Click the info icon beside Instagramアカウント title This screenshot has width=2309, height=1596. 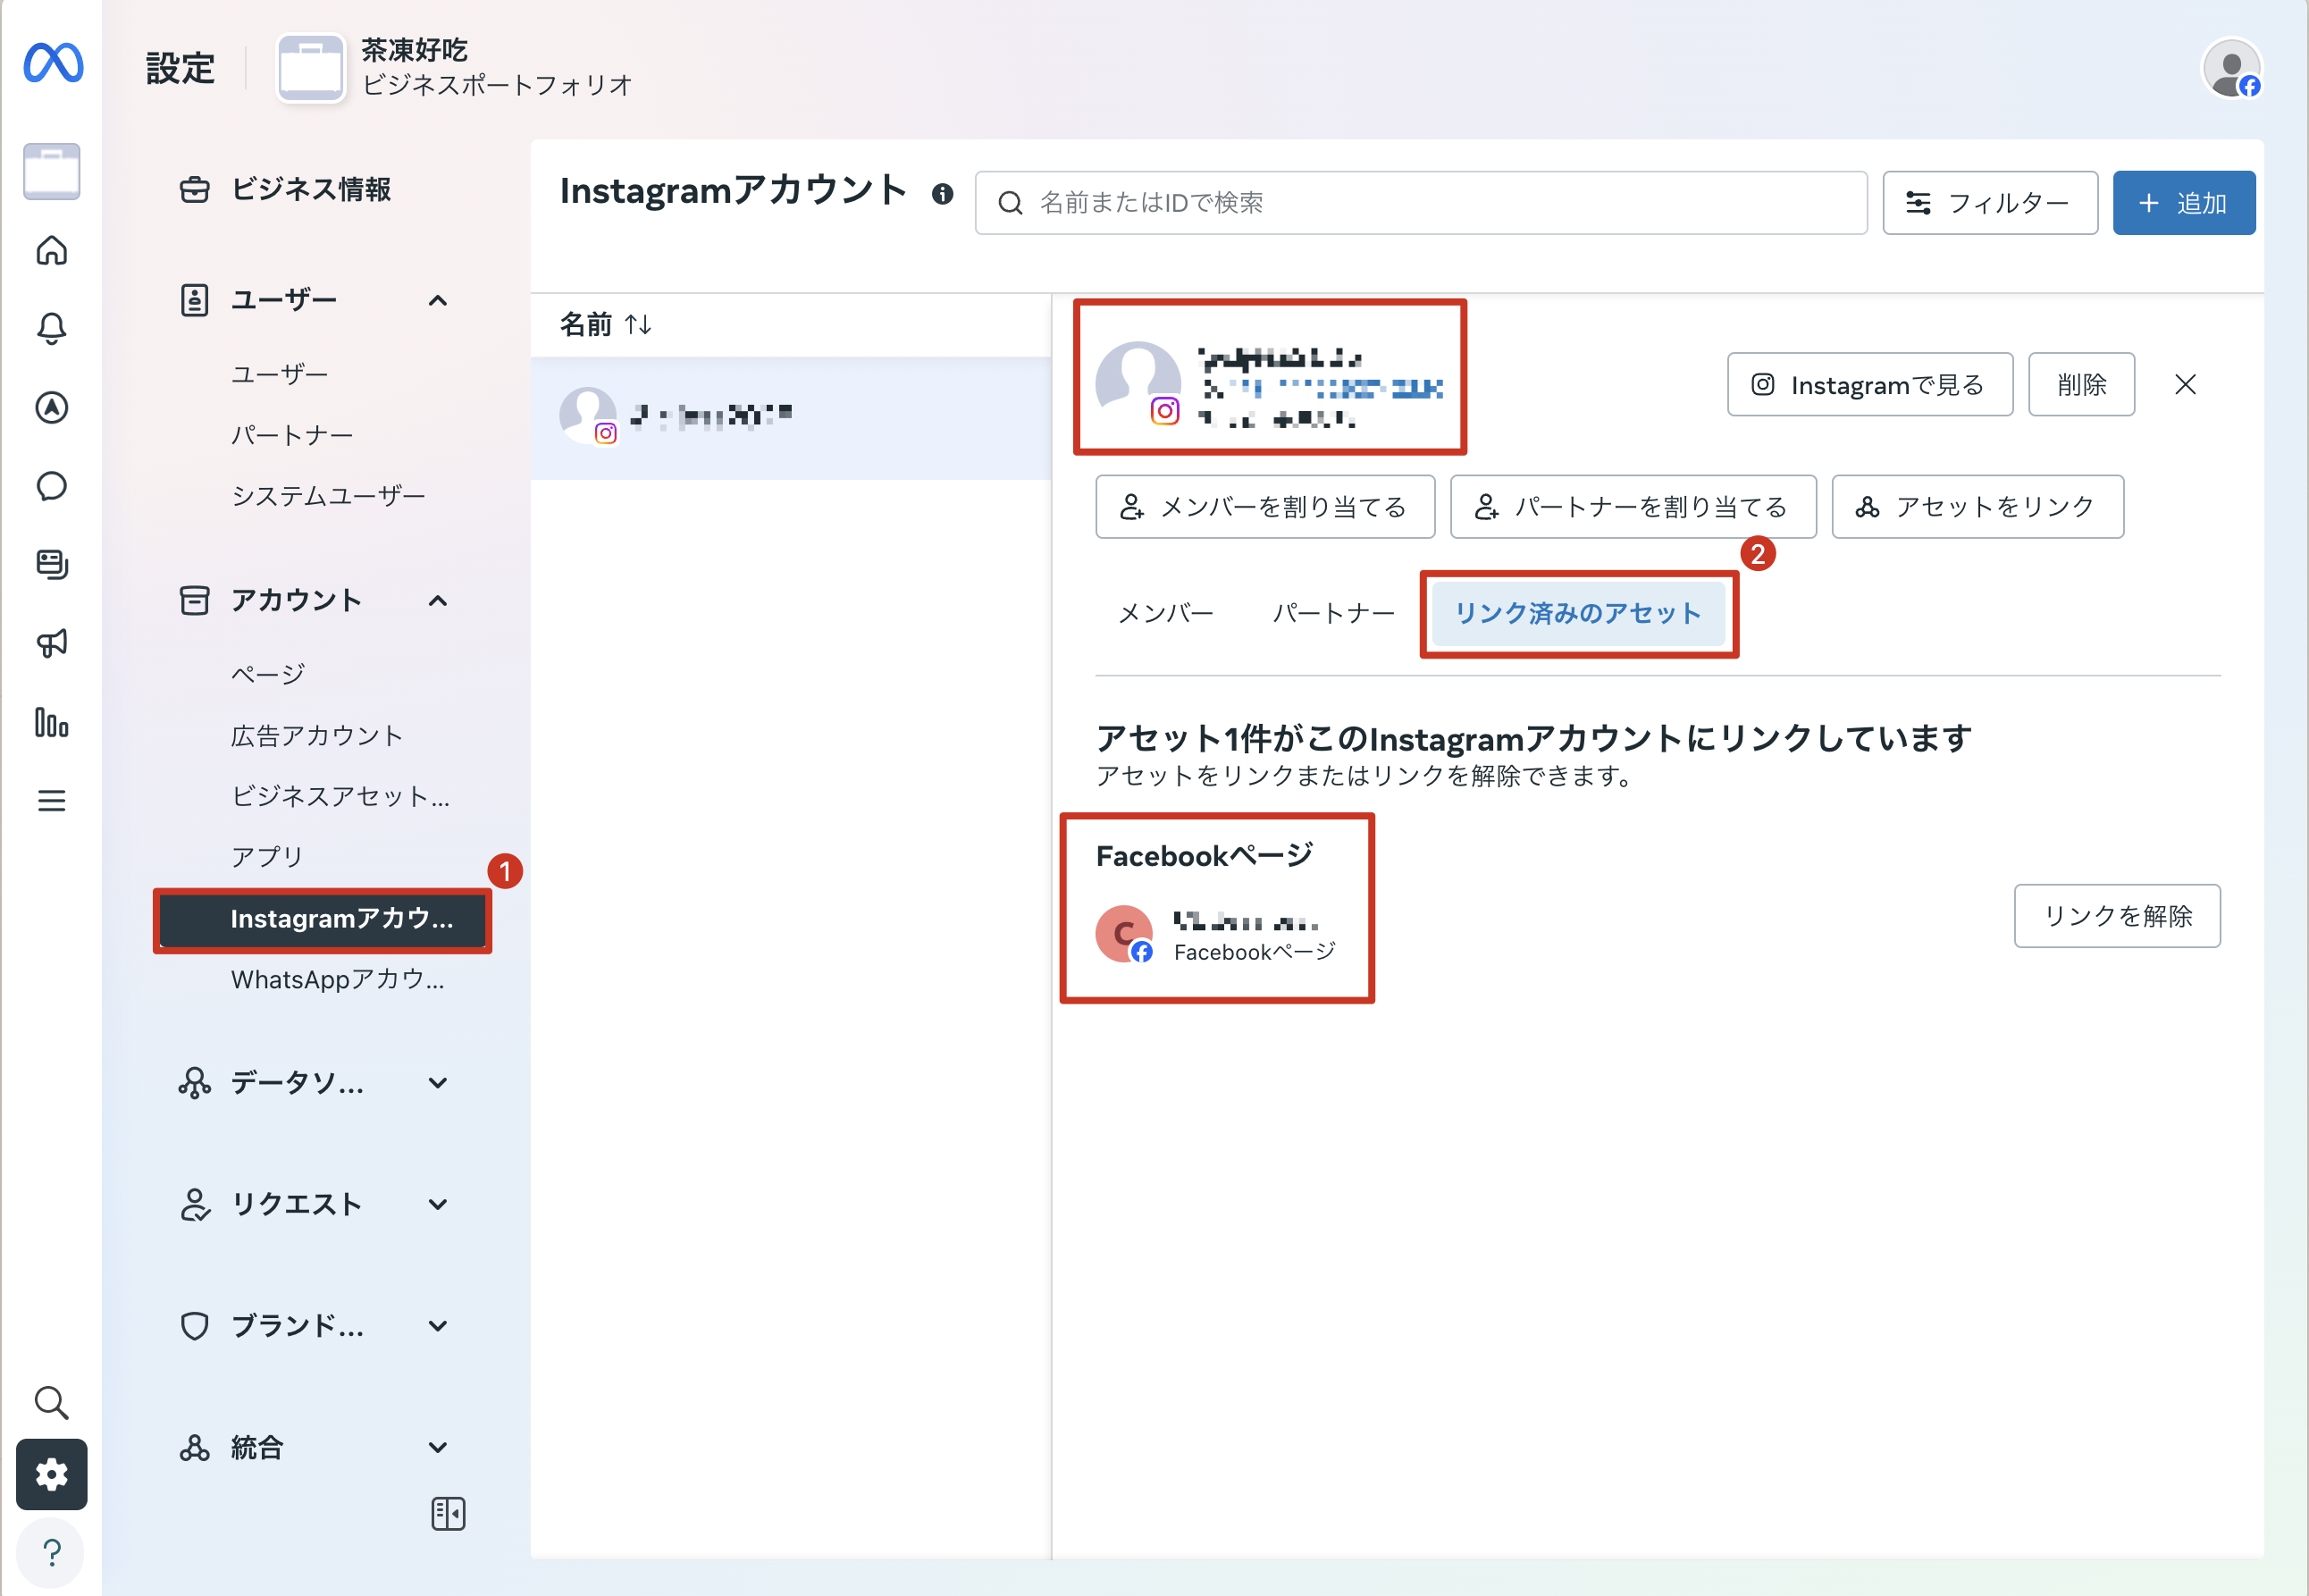coord(942,194)
